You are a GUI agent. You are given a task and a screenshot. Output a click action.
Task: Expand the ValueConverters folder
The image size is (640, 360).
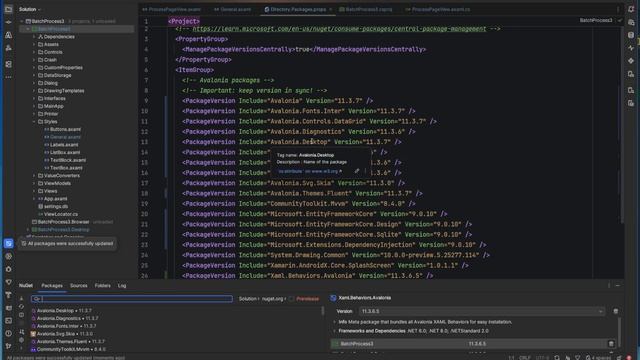click(34, 176)
